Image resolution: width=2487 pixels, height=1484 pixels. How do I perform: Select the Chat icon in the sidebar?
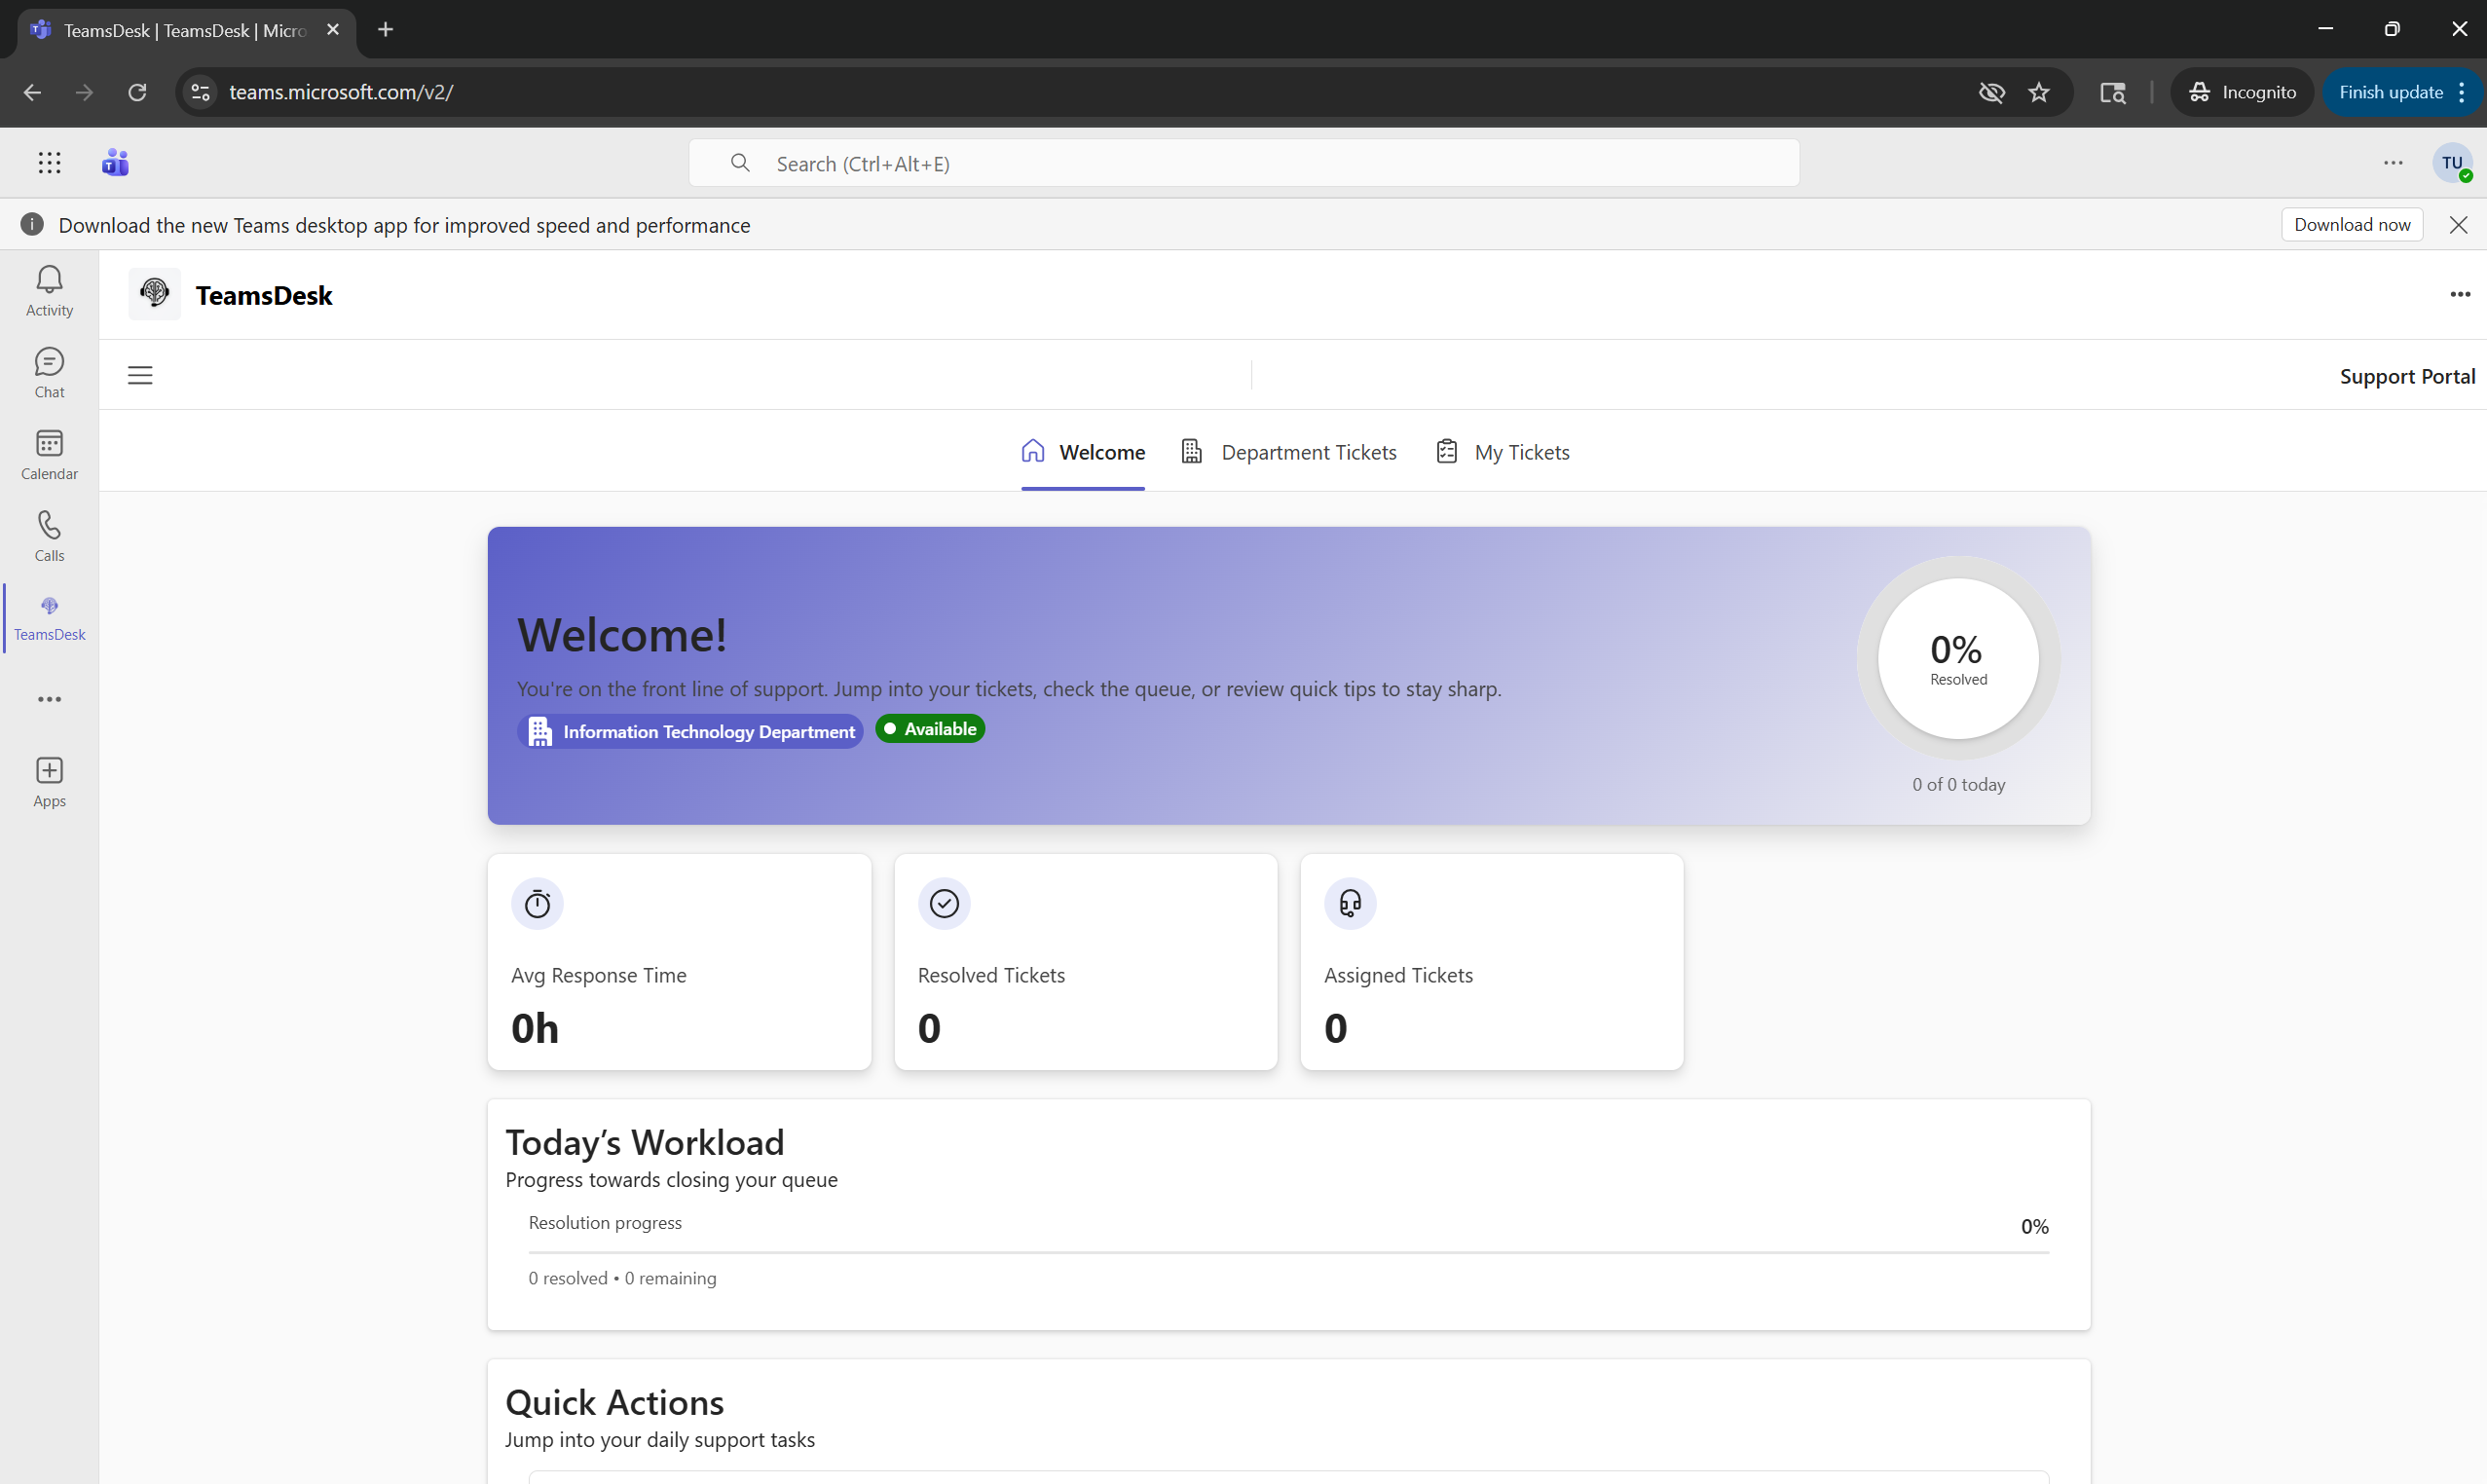pyautogui.click(x=48, y=371)
